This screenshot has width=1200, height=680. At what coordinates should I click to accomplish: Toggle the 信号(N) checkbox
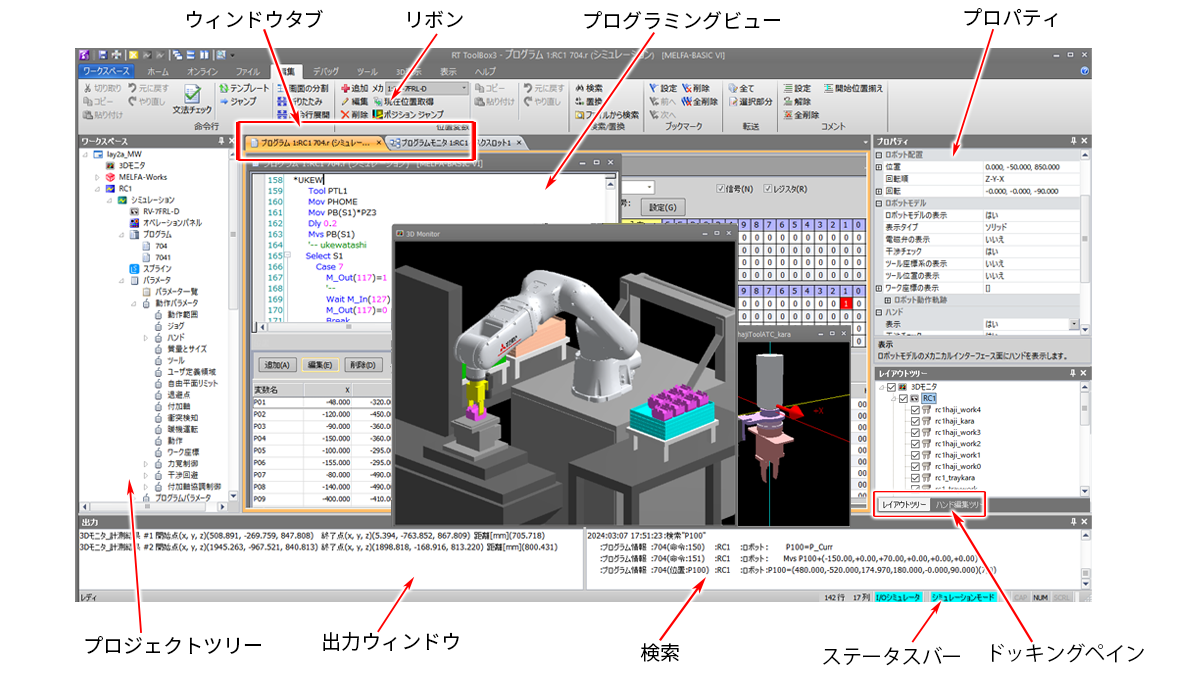point(722,188)
